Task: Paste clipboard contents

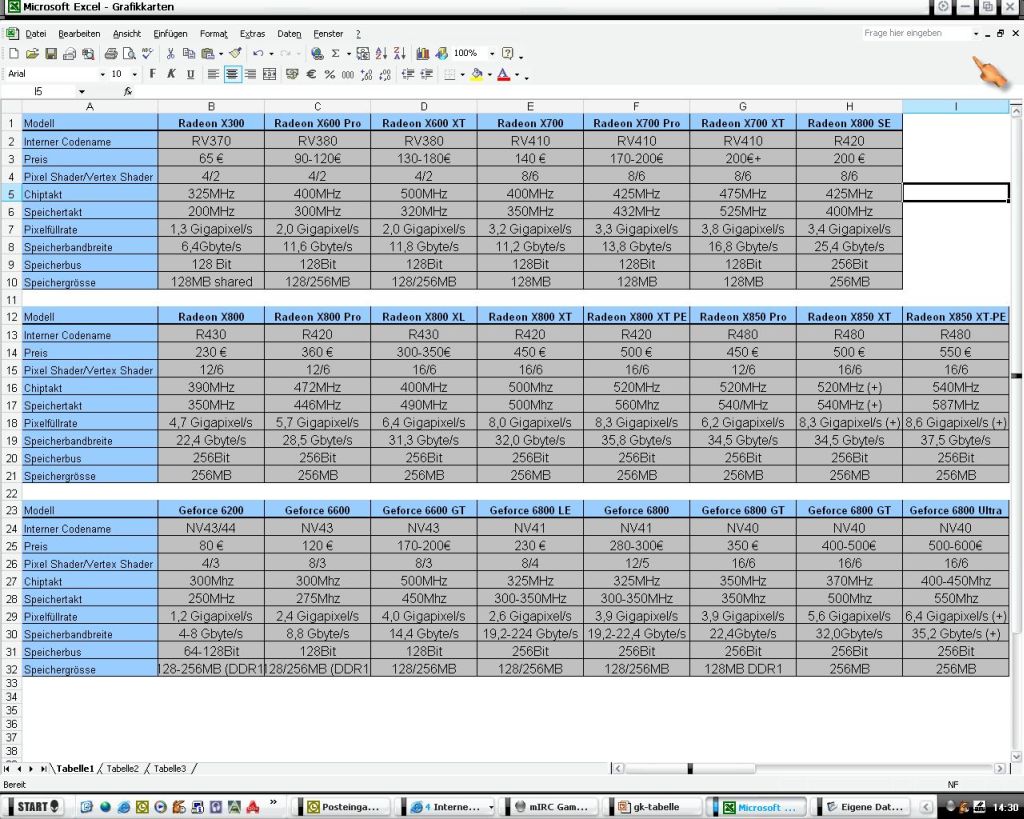Action: coord(208,54)
